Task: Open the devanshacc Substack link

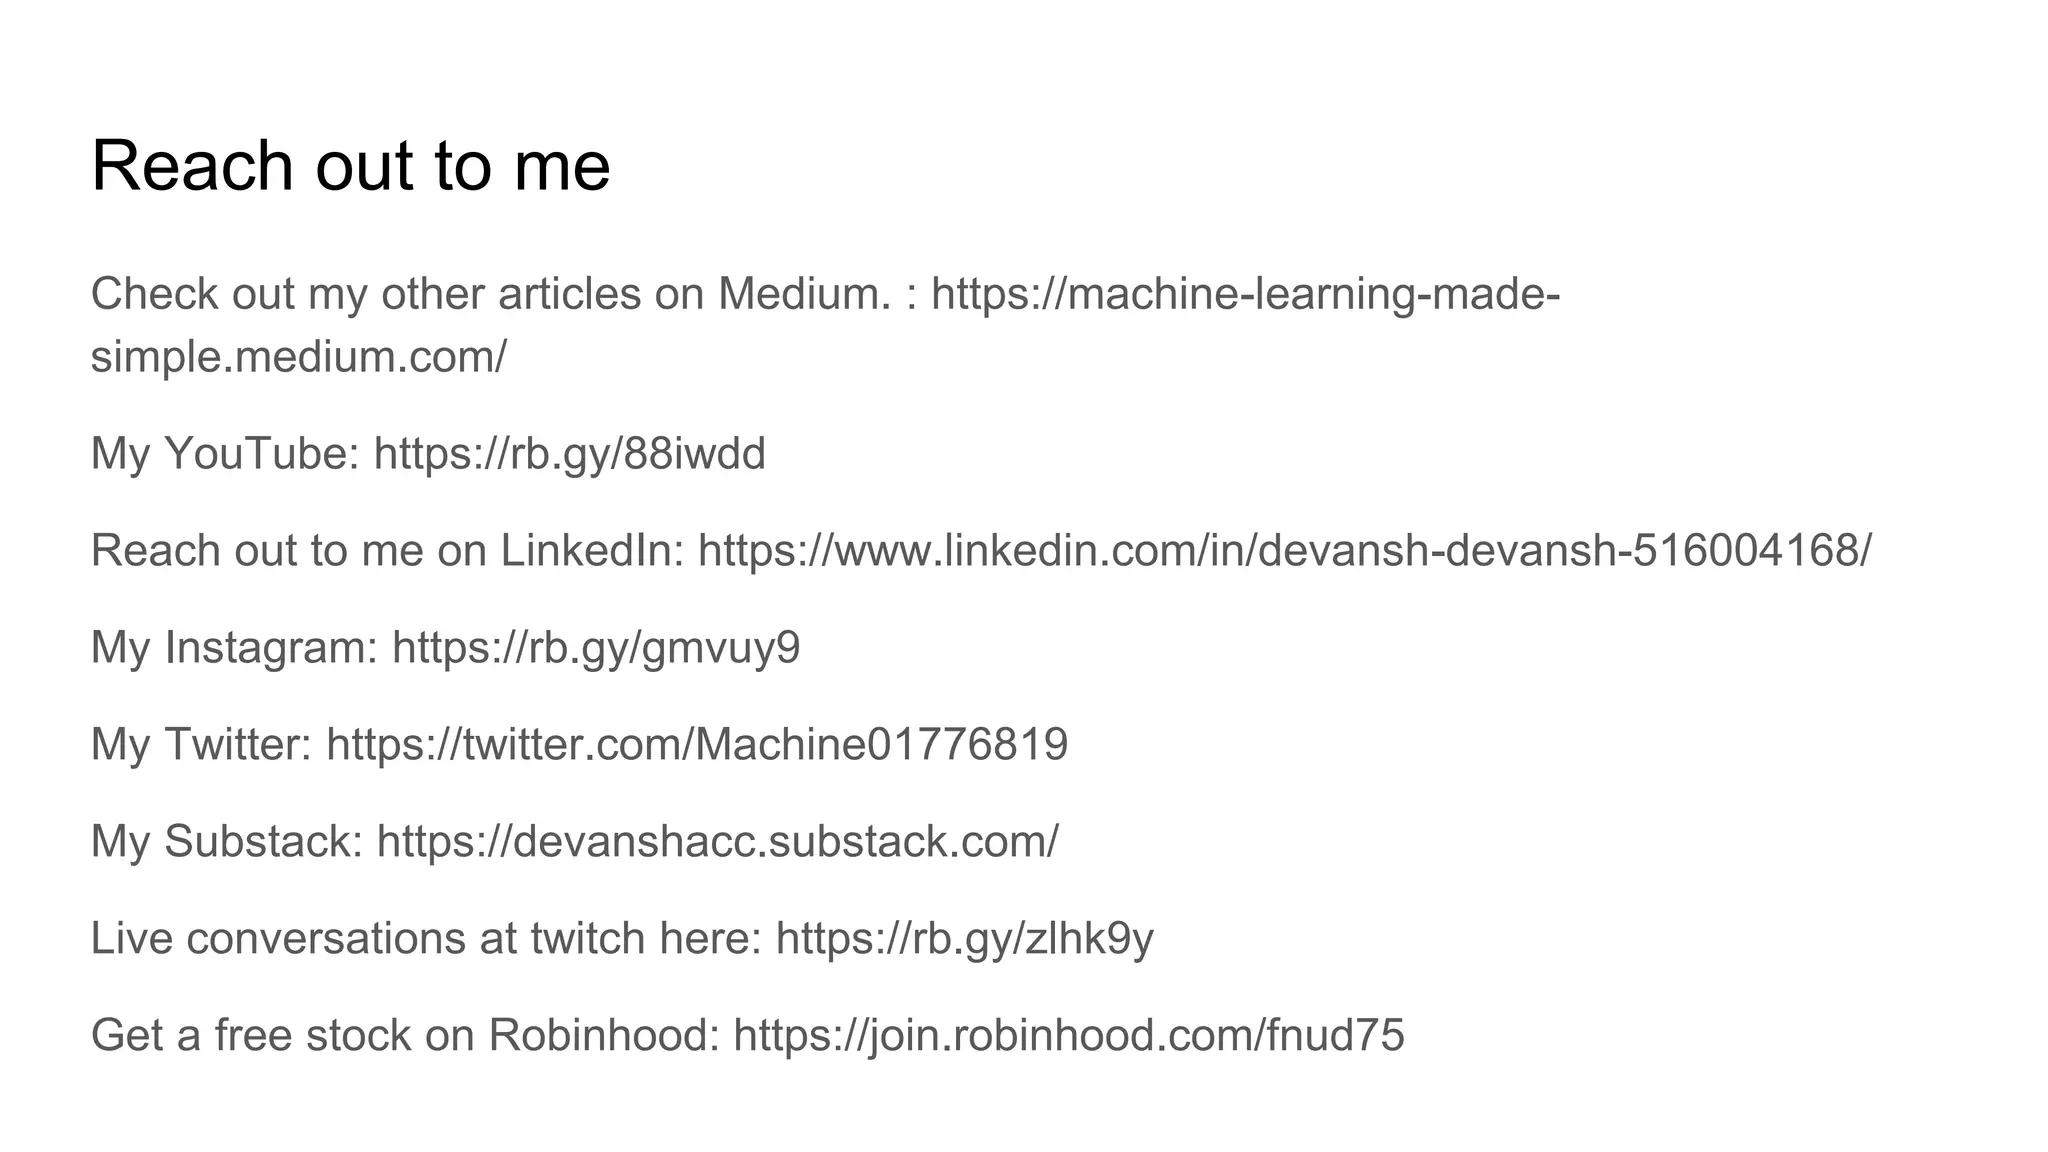Action: pyautogui.click(x=717, y=842)
